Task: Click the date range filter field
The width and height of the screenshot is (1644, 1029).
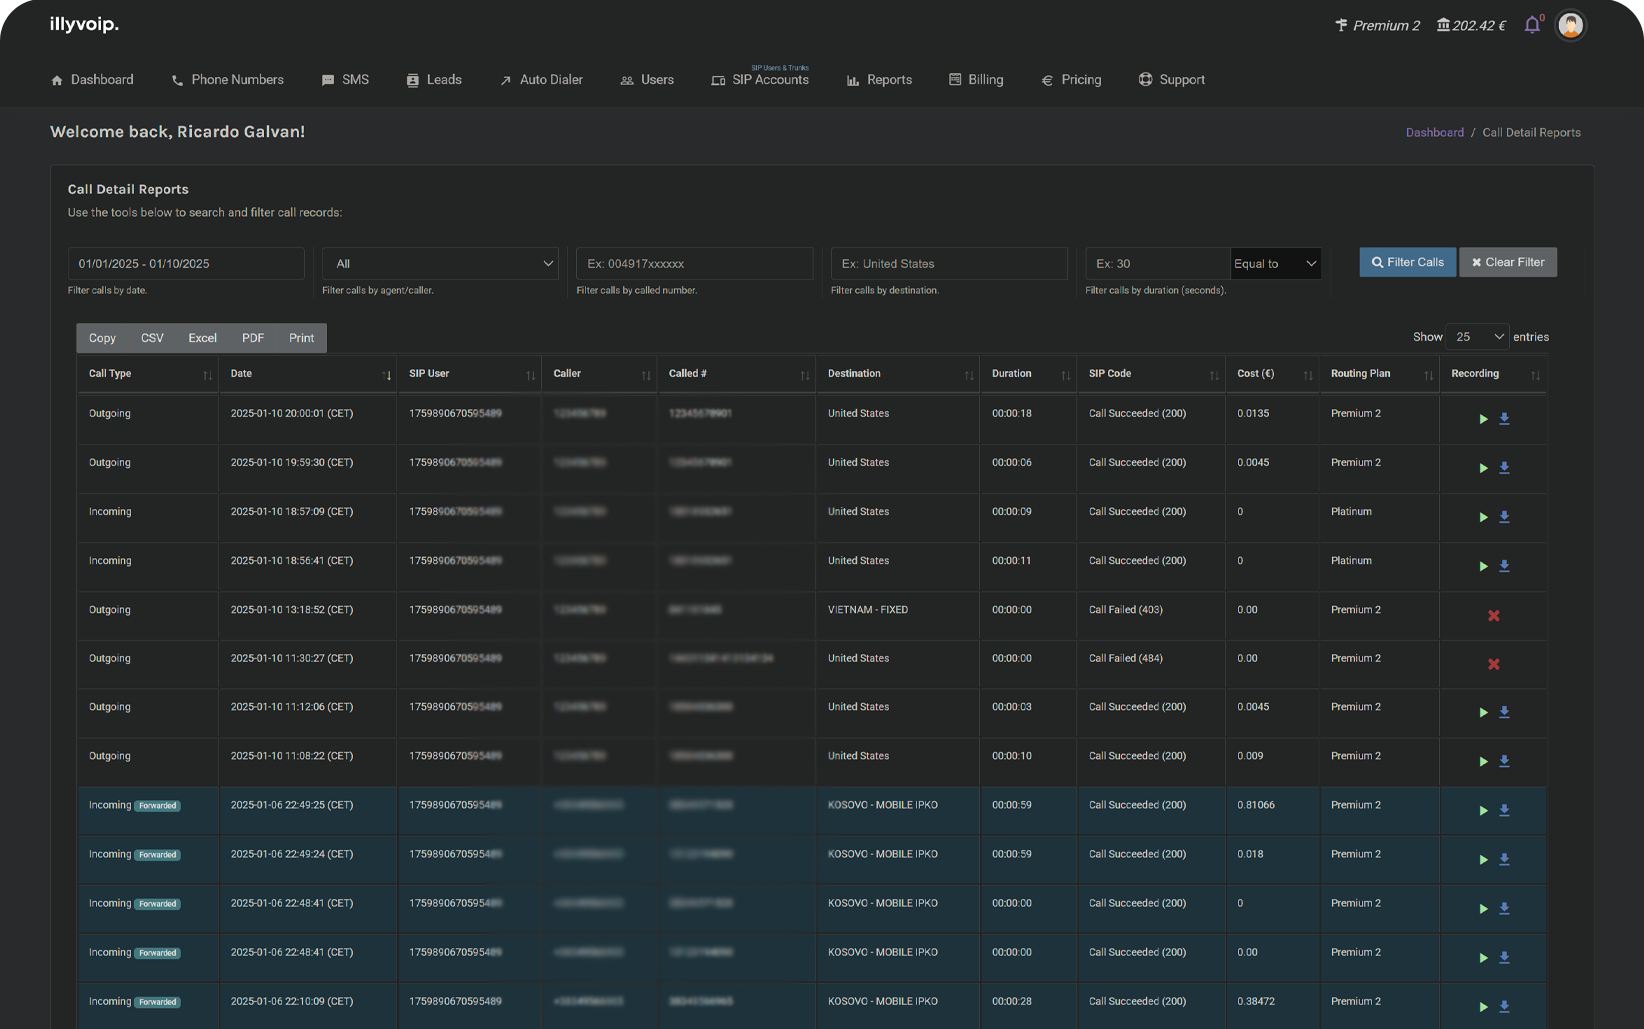Action: (186, 263)
